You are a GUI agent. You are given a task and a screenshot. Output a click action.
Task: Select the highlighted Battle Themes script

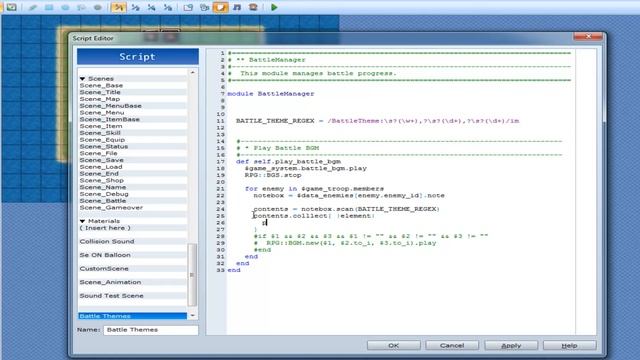click(x=133, y=316)
